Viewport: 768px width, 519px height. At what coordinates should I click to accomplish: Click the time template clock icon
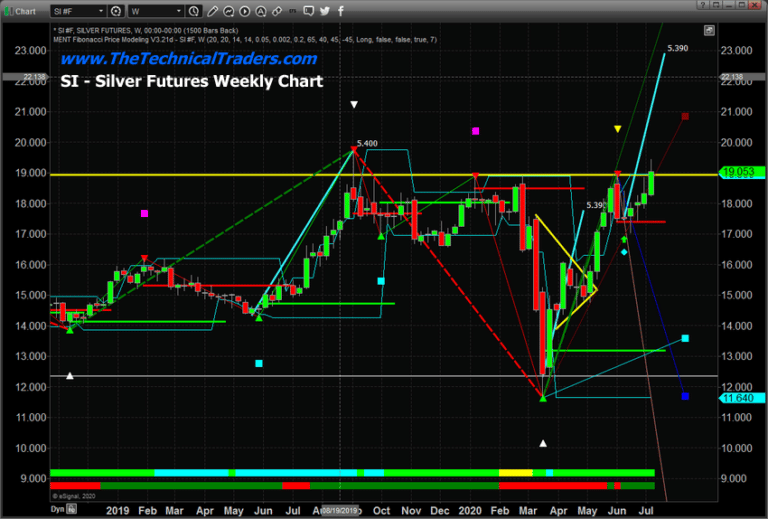click(x=193, y=11)
